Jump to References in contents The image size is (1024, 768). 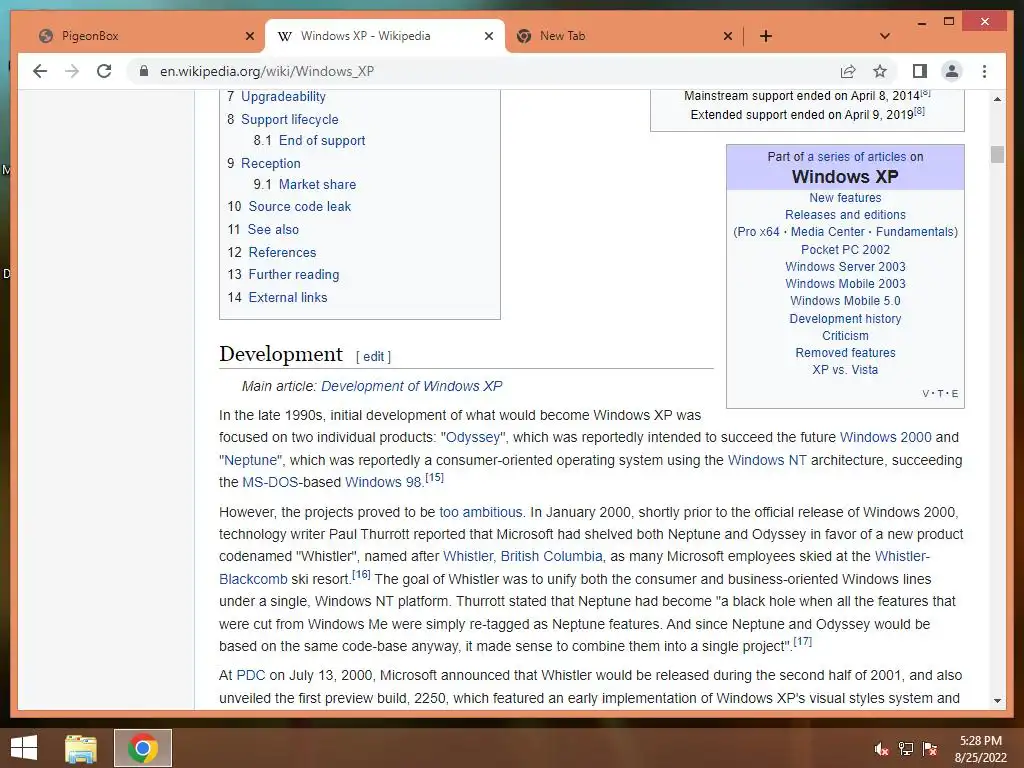pyautogui.click(x=282, y=252)
